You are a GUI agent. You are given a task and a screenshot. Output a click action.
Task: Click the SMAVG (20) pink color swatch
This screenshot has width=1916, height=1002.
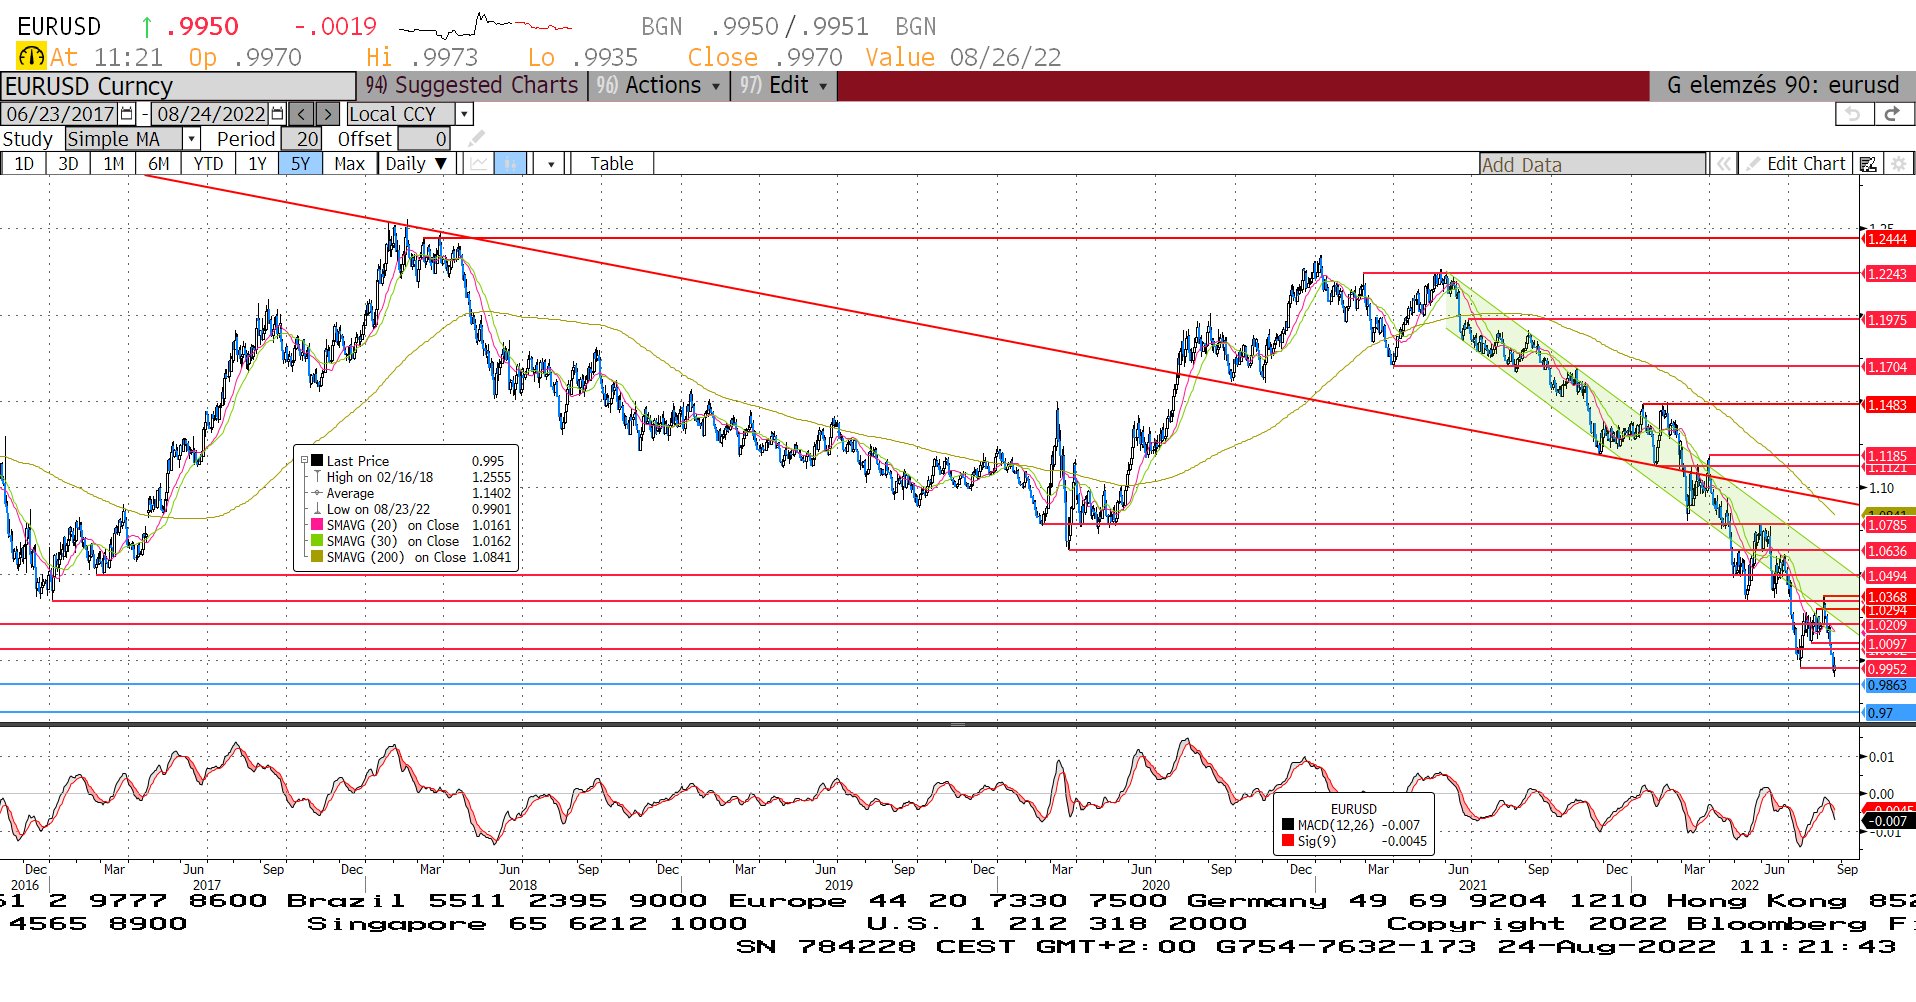coord(317,525)
